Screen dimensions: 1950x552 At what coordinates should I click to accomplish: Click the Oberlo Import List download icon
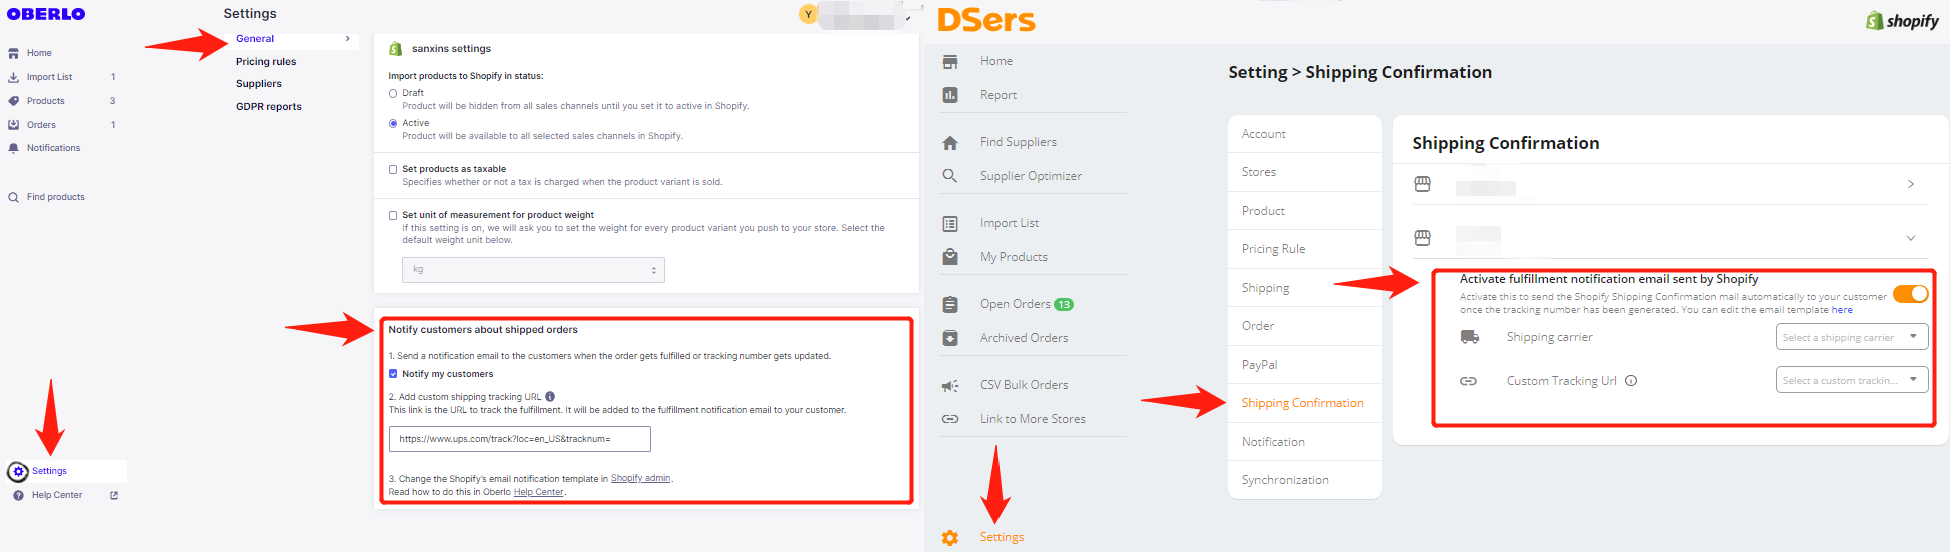(x=14, y=77)
